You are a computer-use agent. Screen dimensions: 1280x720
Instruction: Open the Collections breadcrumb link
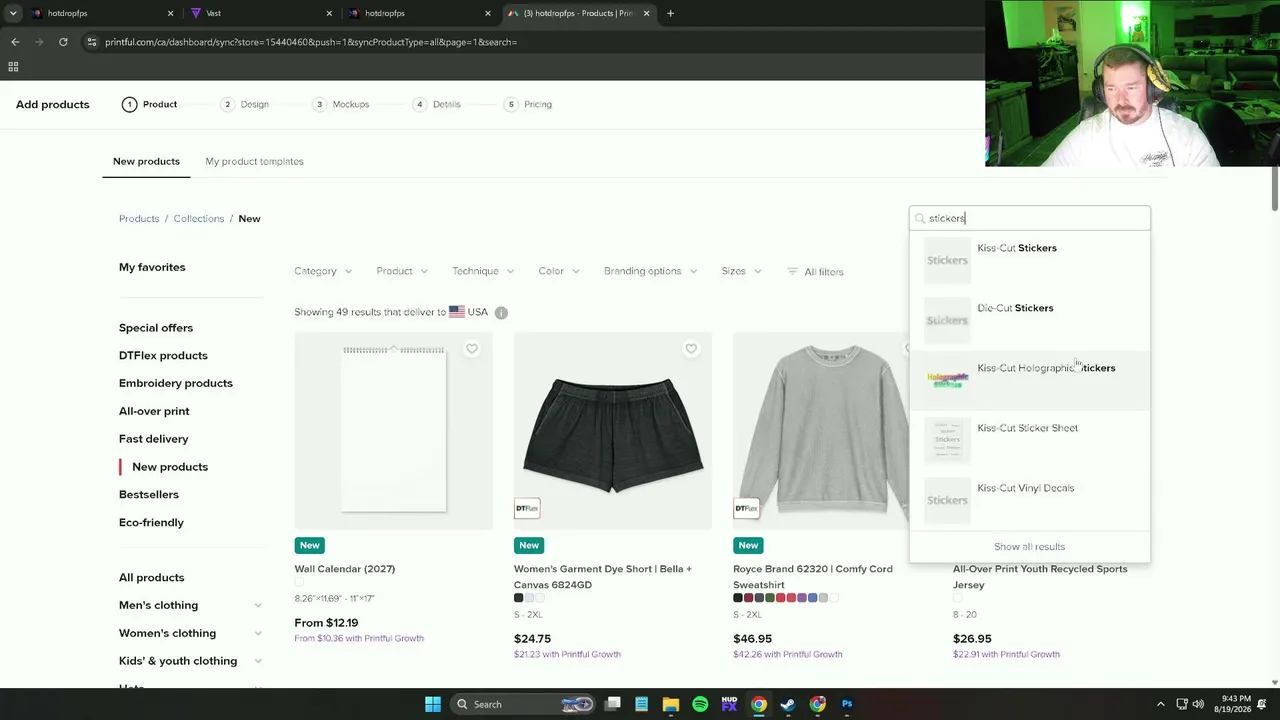tap(199, 218)
